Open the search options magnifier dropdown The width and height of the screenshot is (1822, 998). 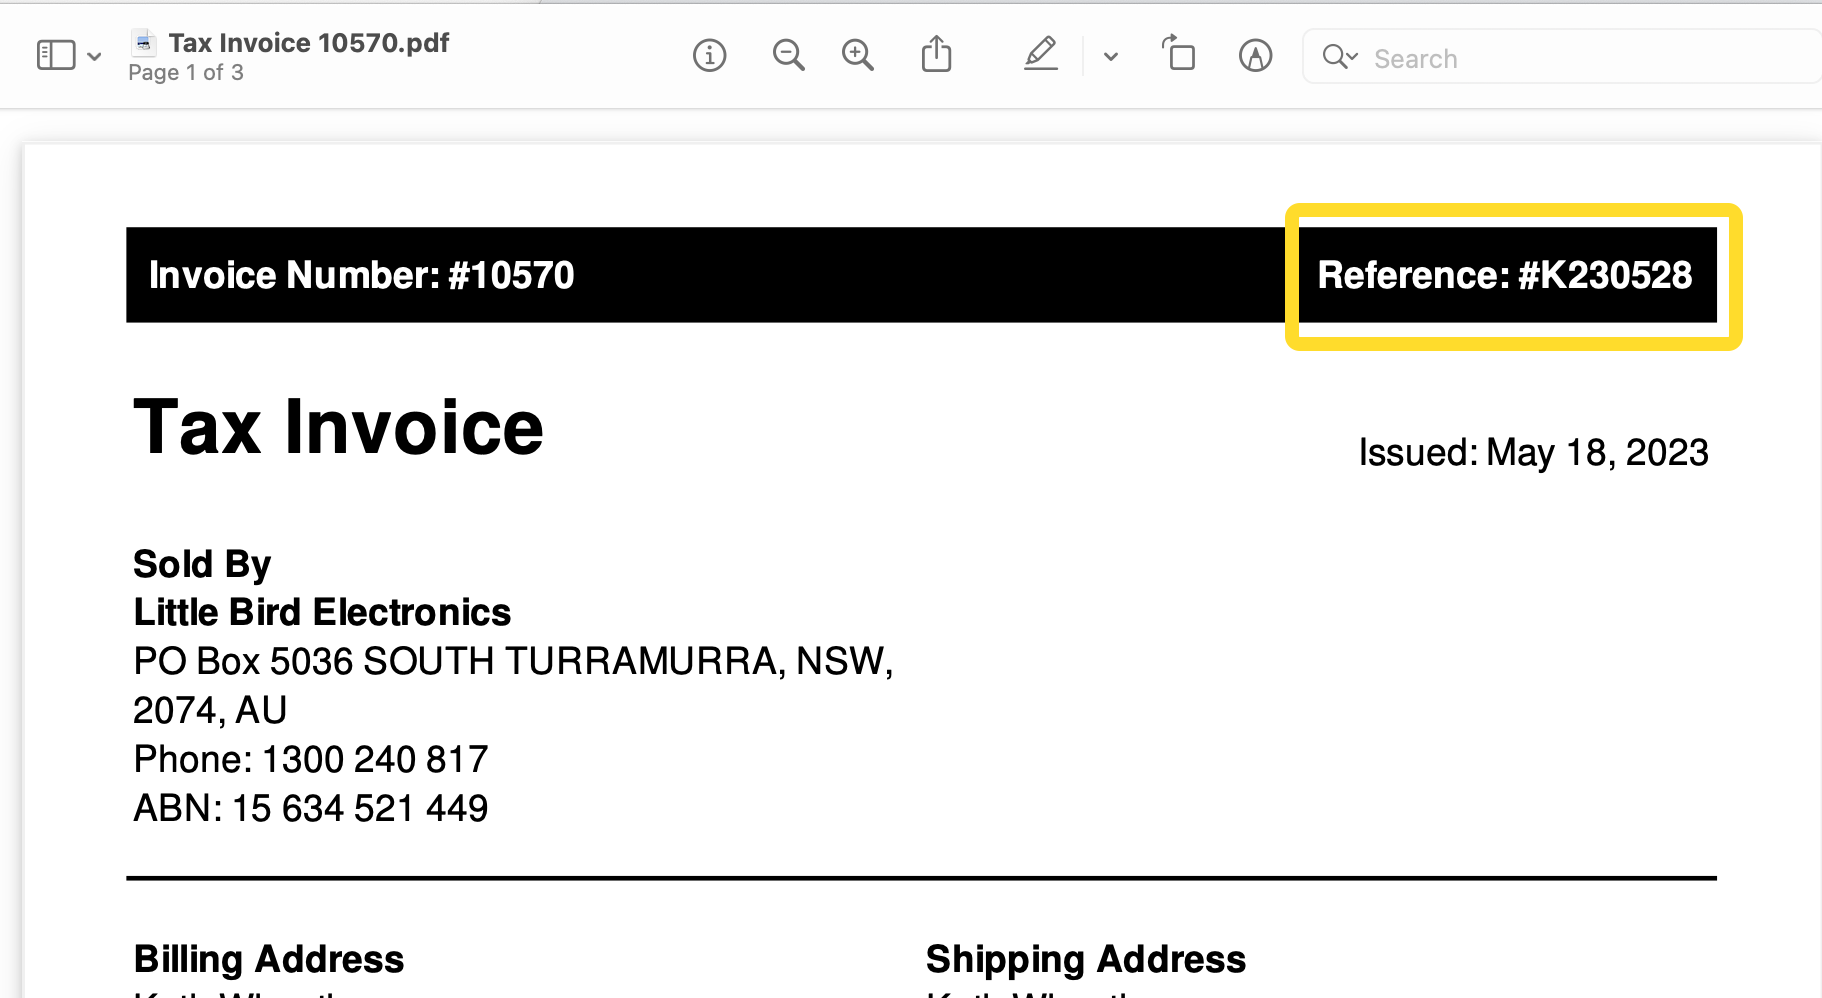pyautogui.click(x=1339, y=56)
